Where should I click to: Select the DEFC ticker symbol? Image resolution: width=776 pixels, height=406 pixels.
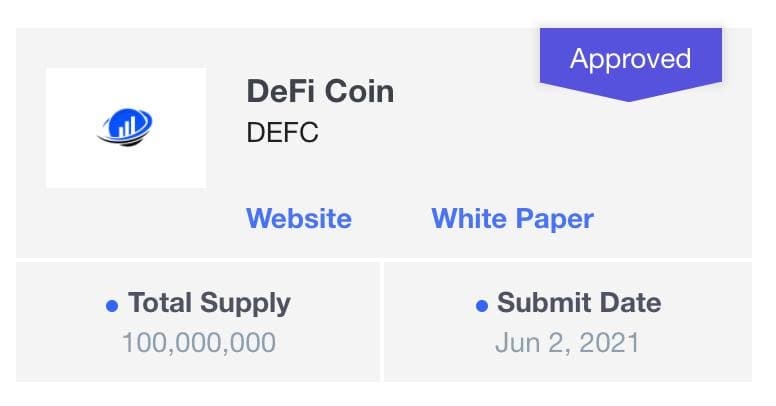pos(282,133)
